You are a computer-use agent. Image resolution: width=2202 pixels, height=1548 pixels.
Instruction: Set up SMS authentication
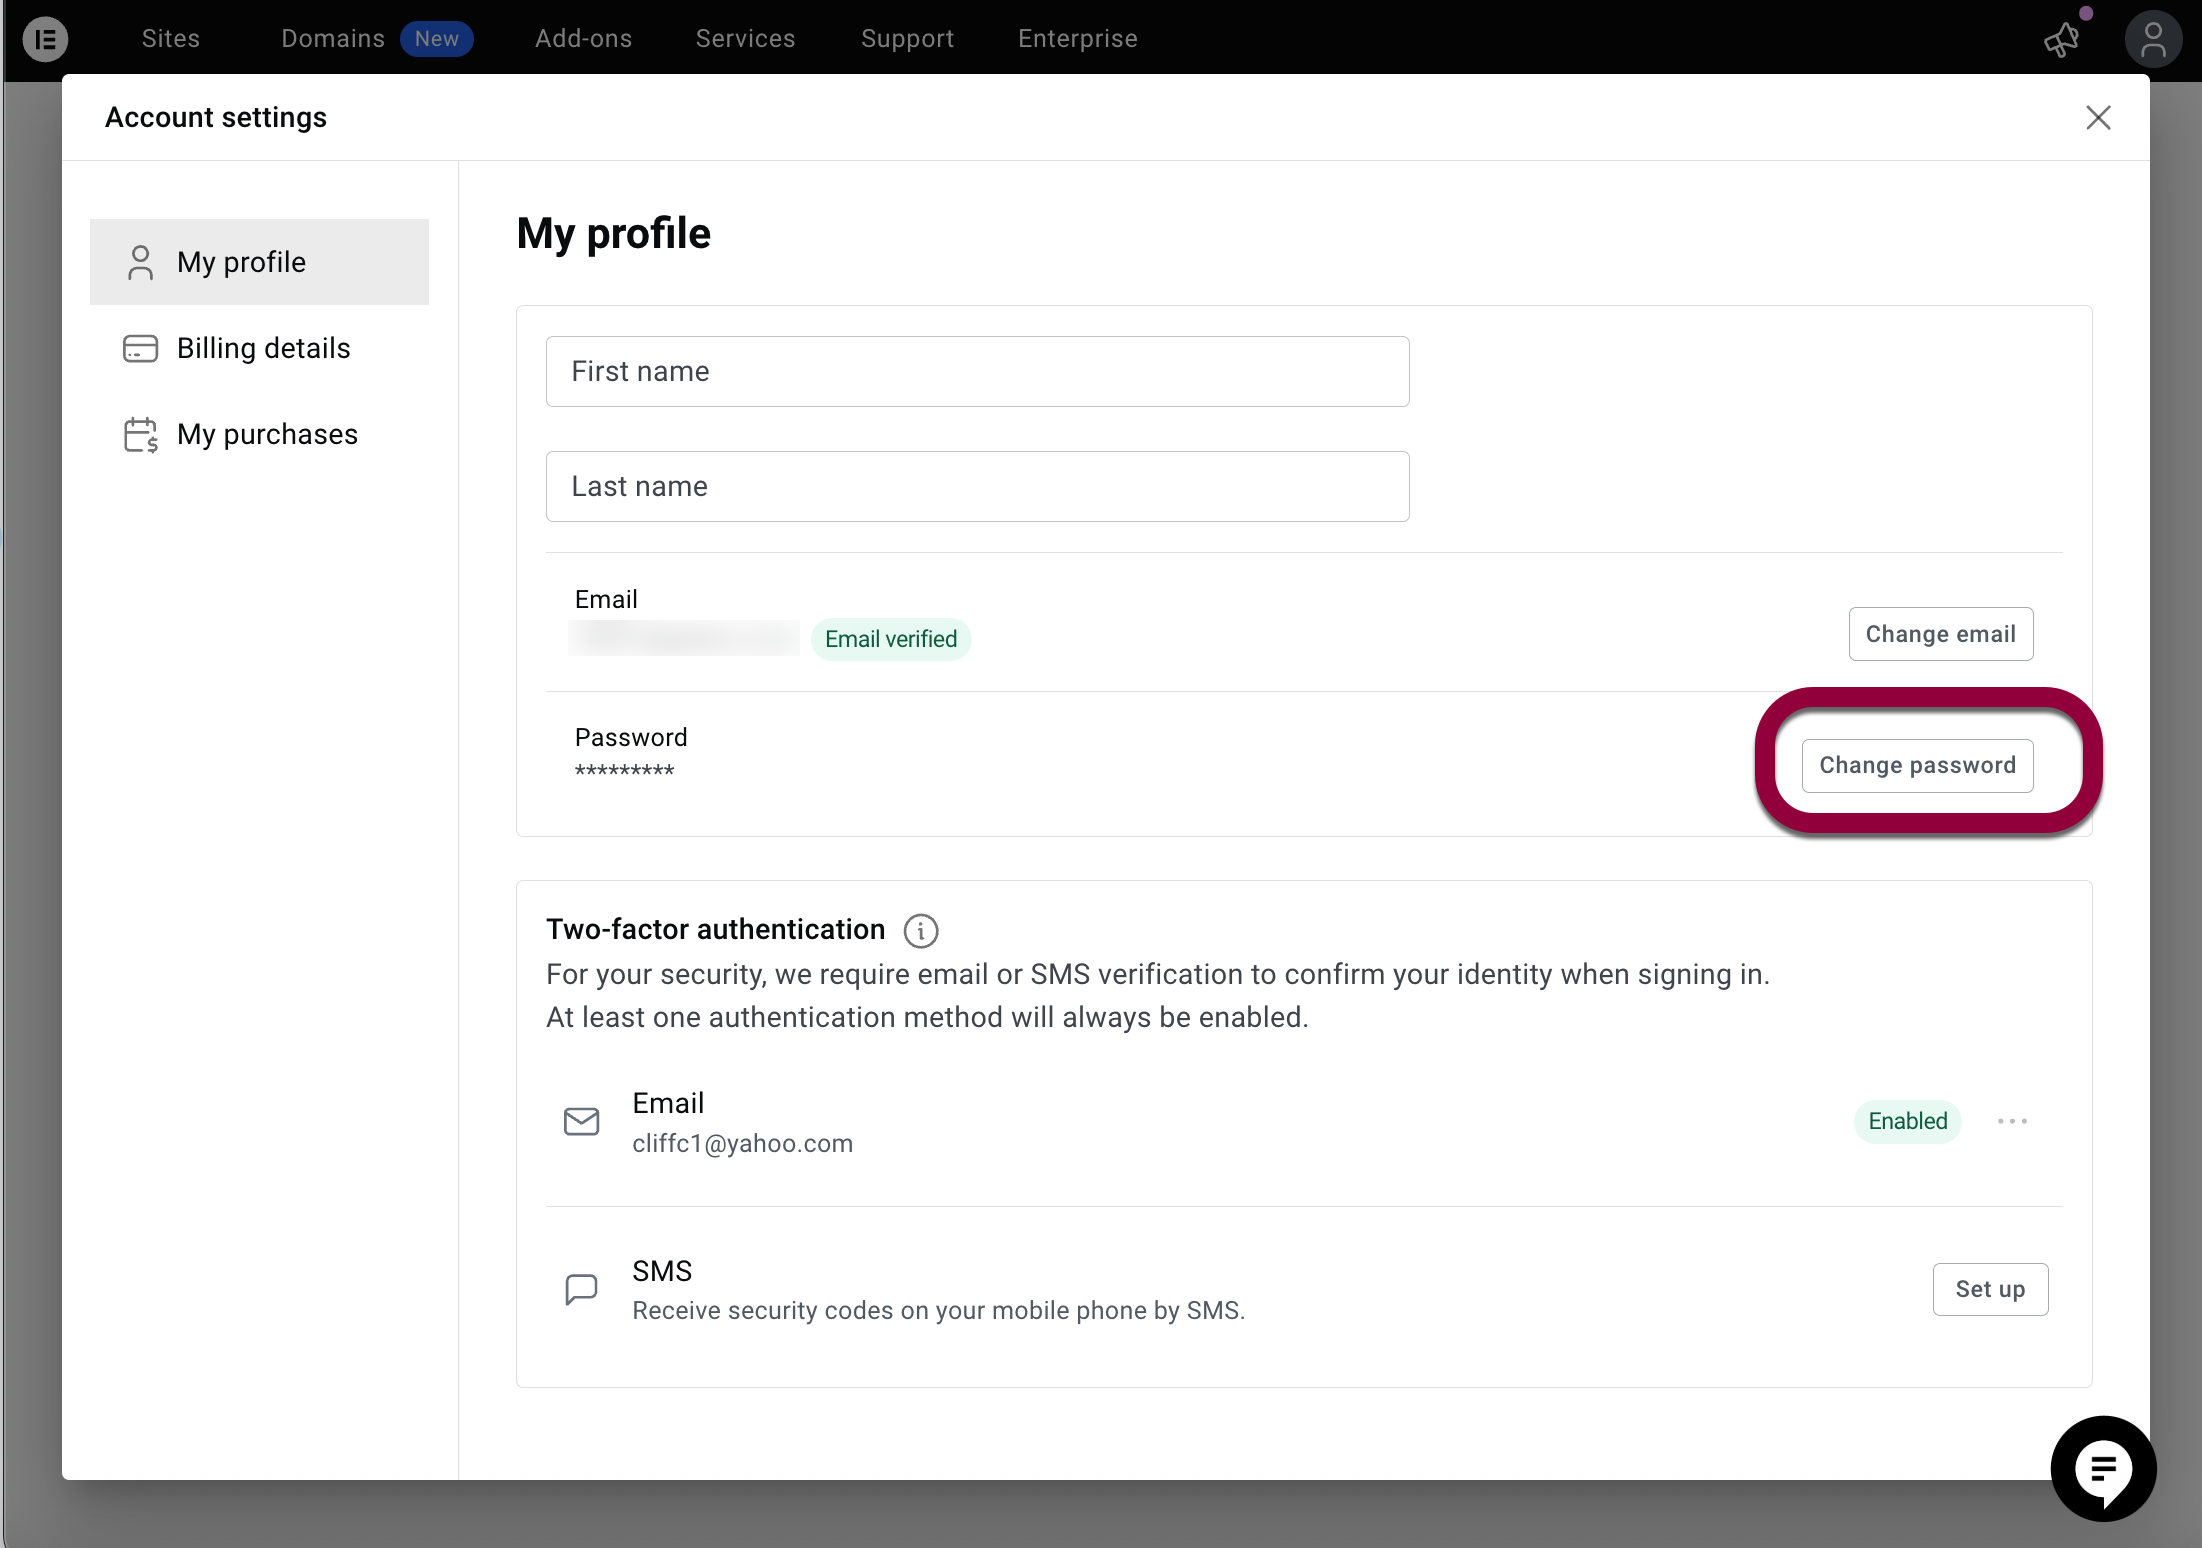pos(1990,1290)
